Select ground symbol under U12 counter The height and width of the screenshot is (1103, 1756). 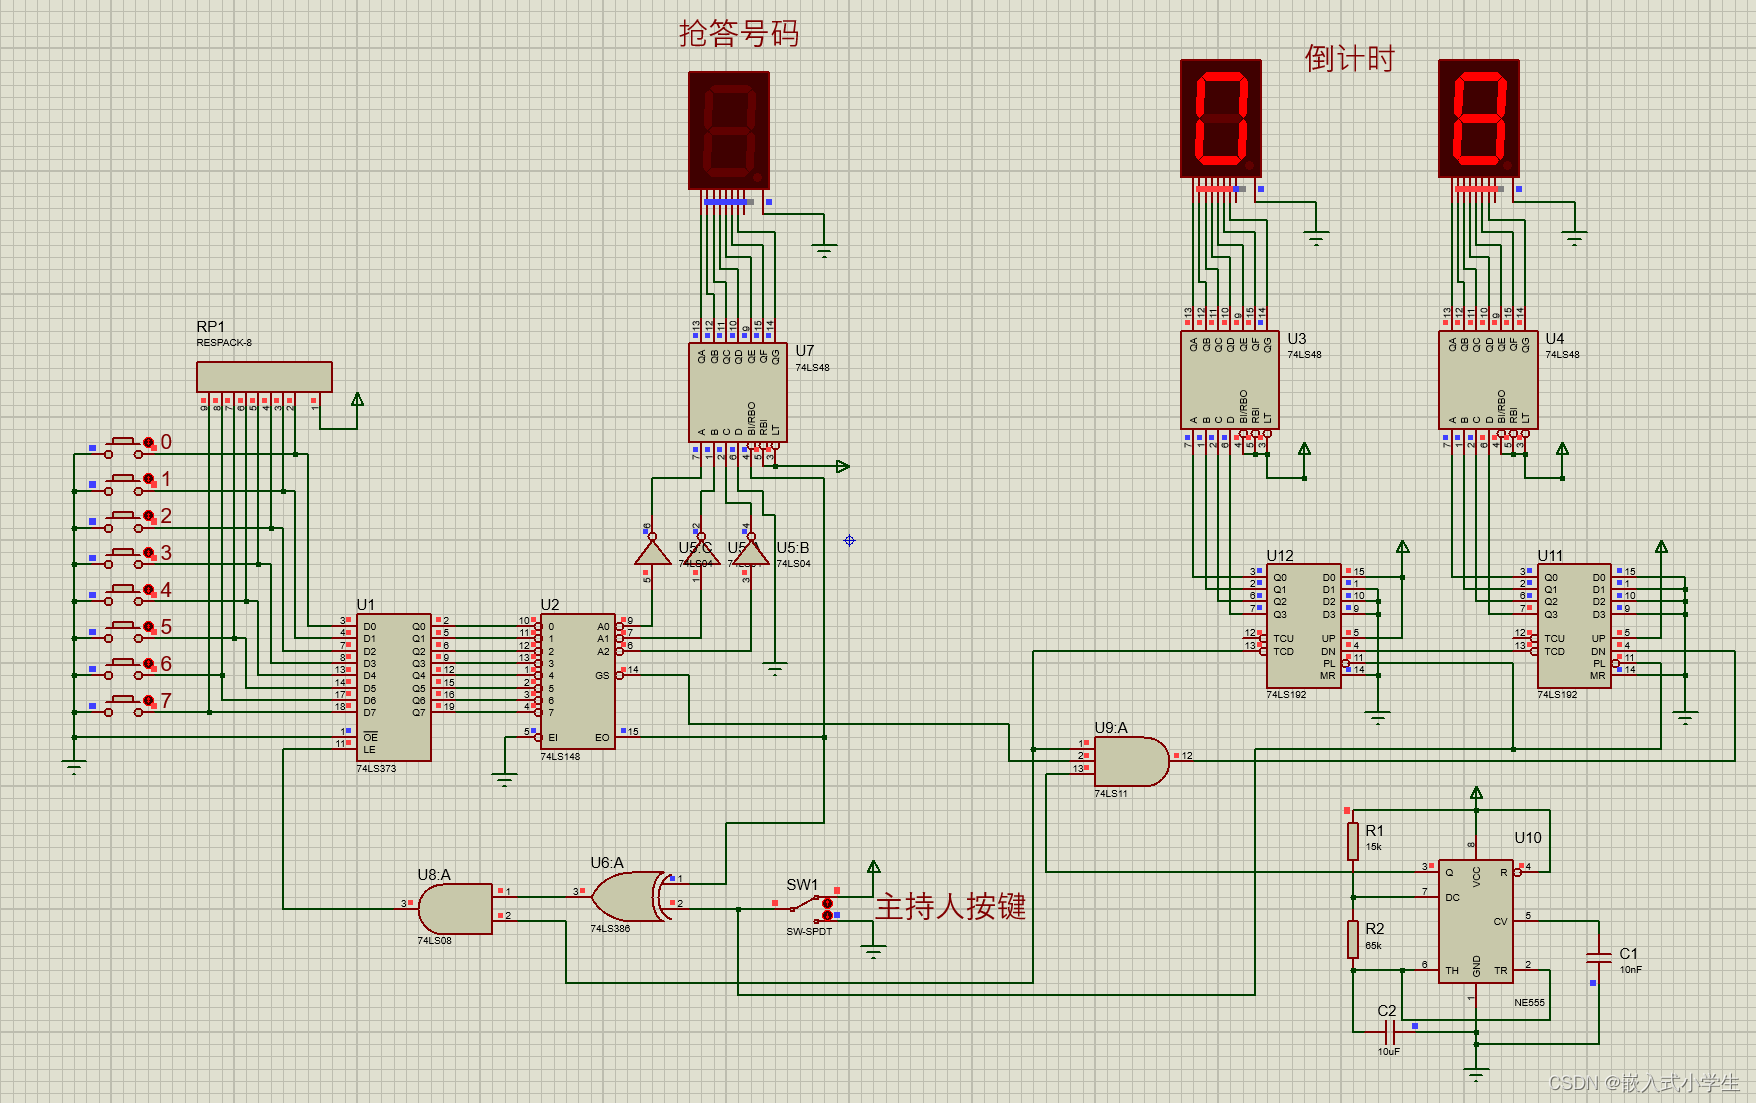point(1378,717)
